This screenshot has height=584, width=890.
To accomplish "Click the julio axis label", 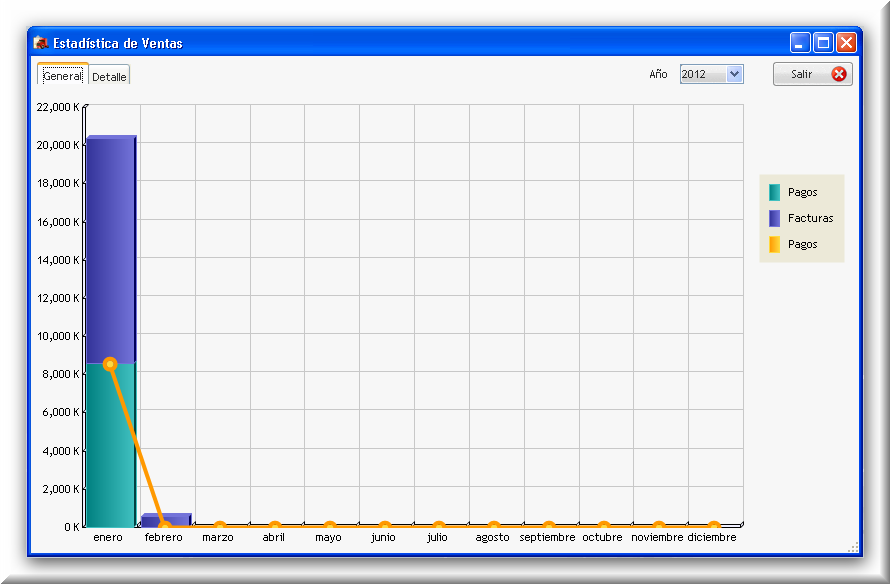I will (x=437, y=537).
